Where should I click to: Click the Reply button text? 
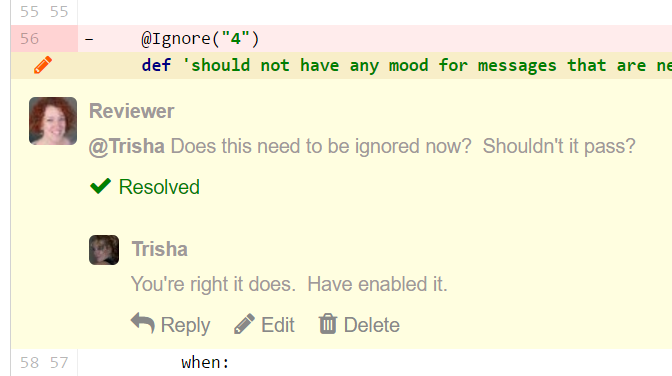click(x=185, y=325)
